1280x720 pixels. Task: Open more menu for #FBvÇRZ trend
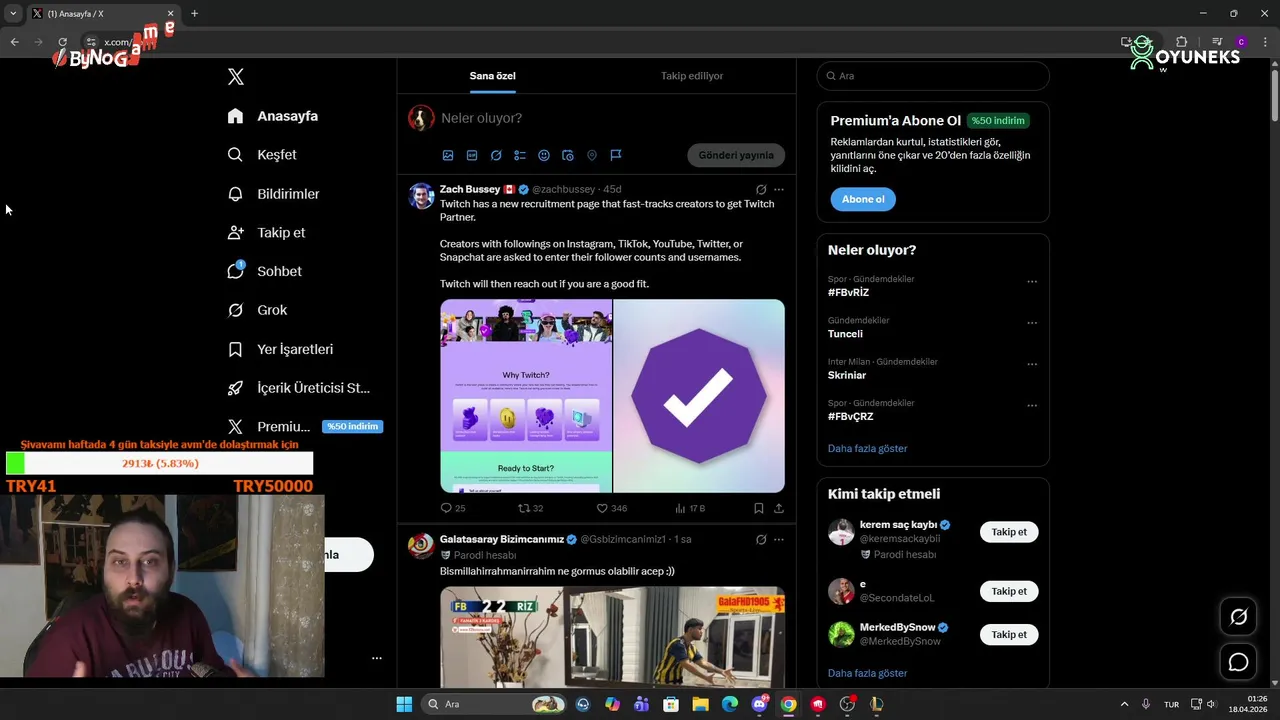(x=1032, y=405)
